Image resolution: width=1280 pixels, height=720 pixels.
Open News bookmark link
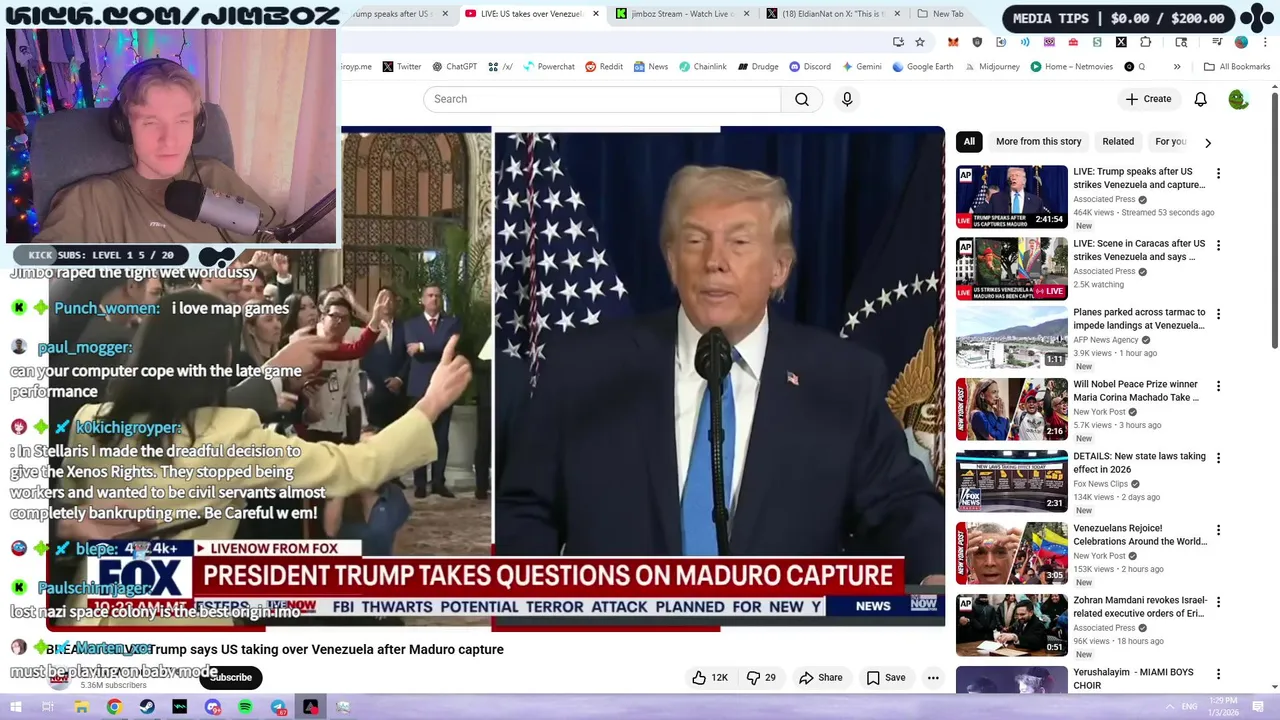tap(650, 67)
